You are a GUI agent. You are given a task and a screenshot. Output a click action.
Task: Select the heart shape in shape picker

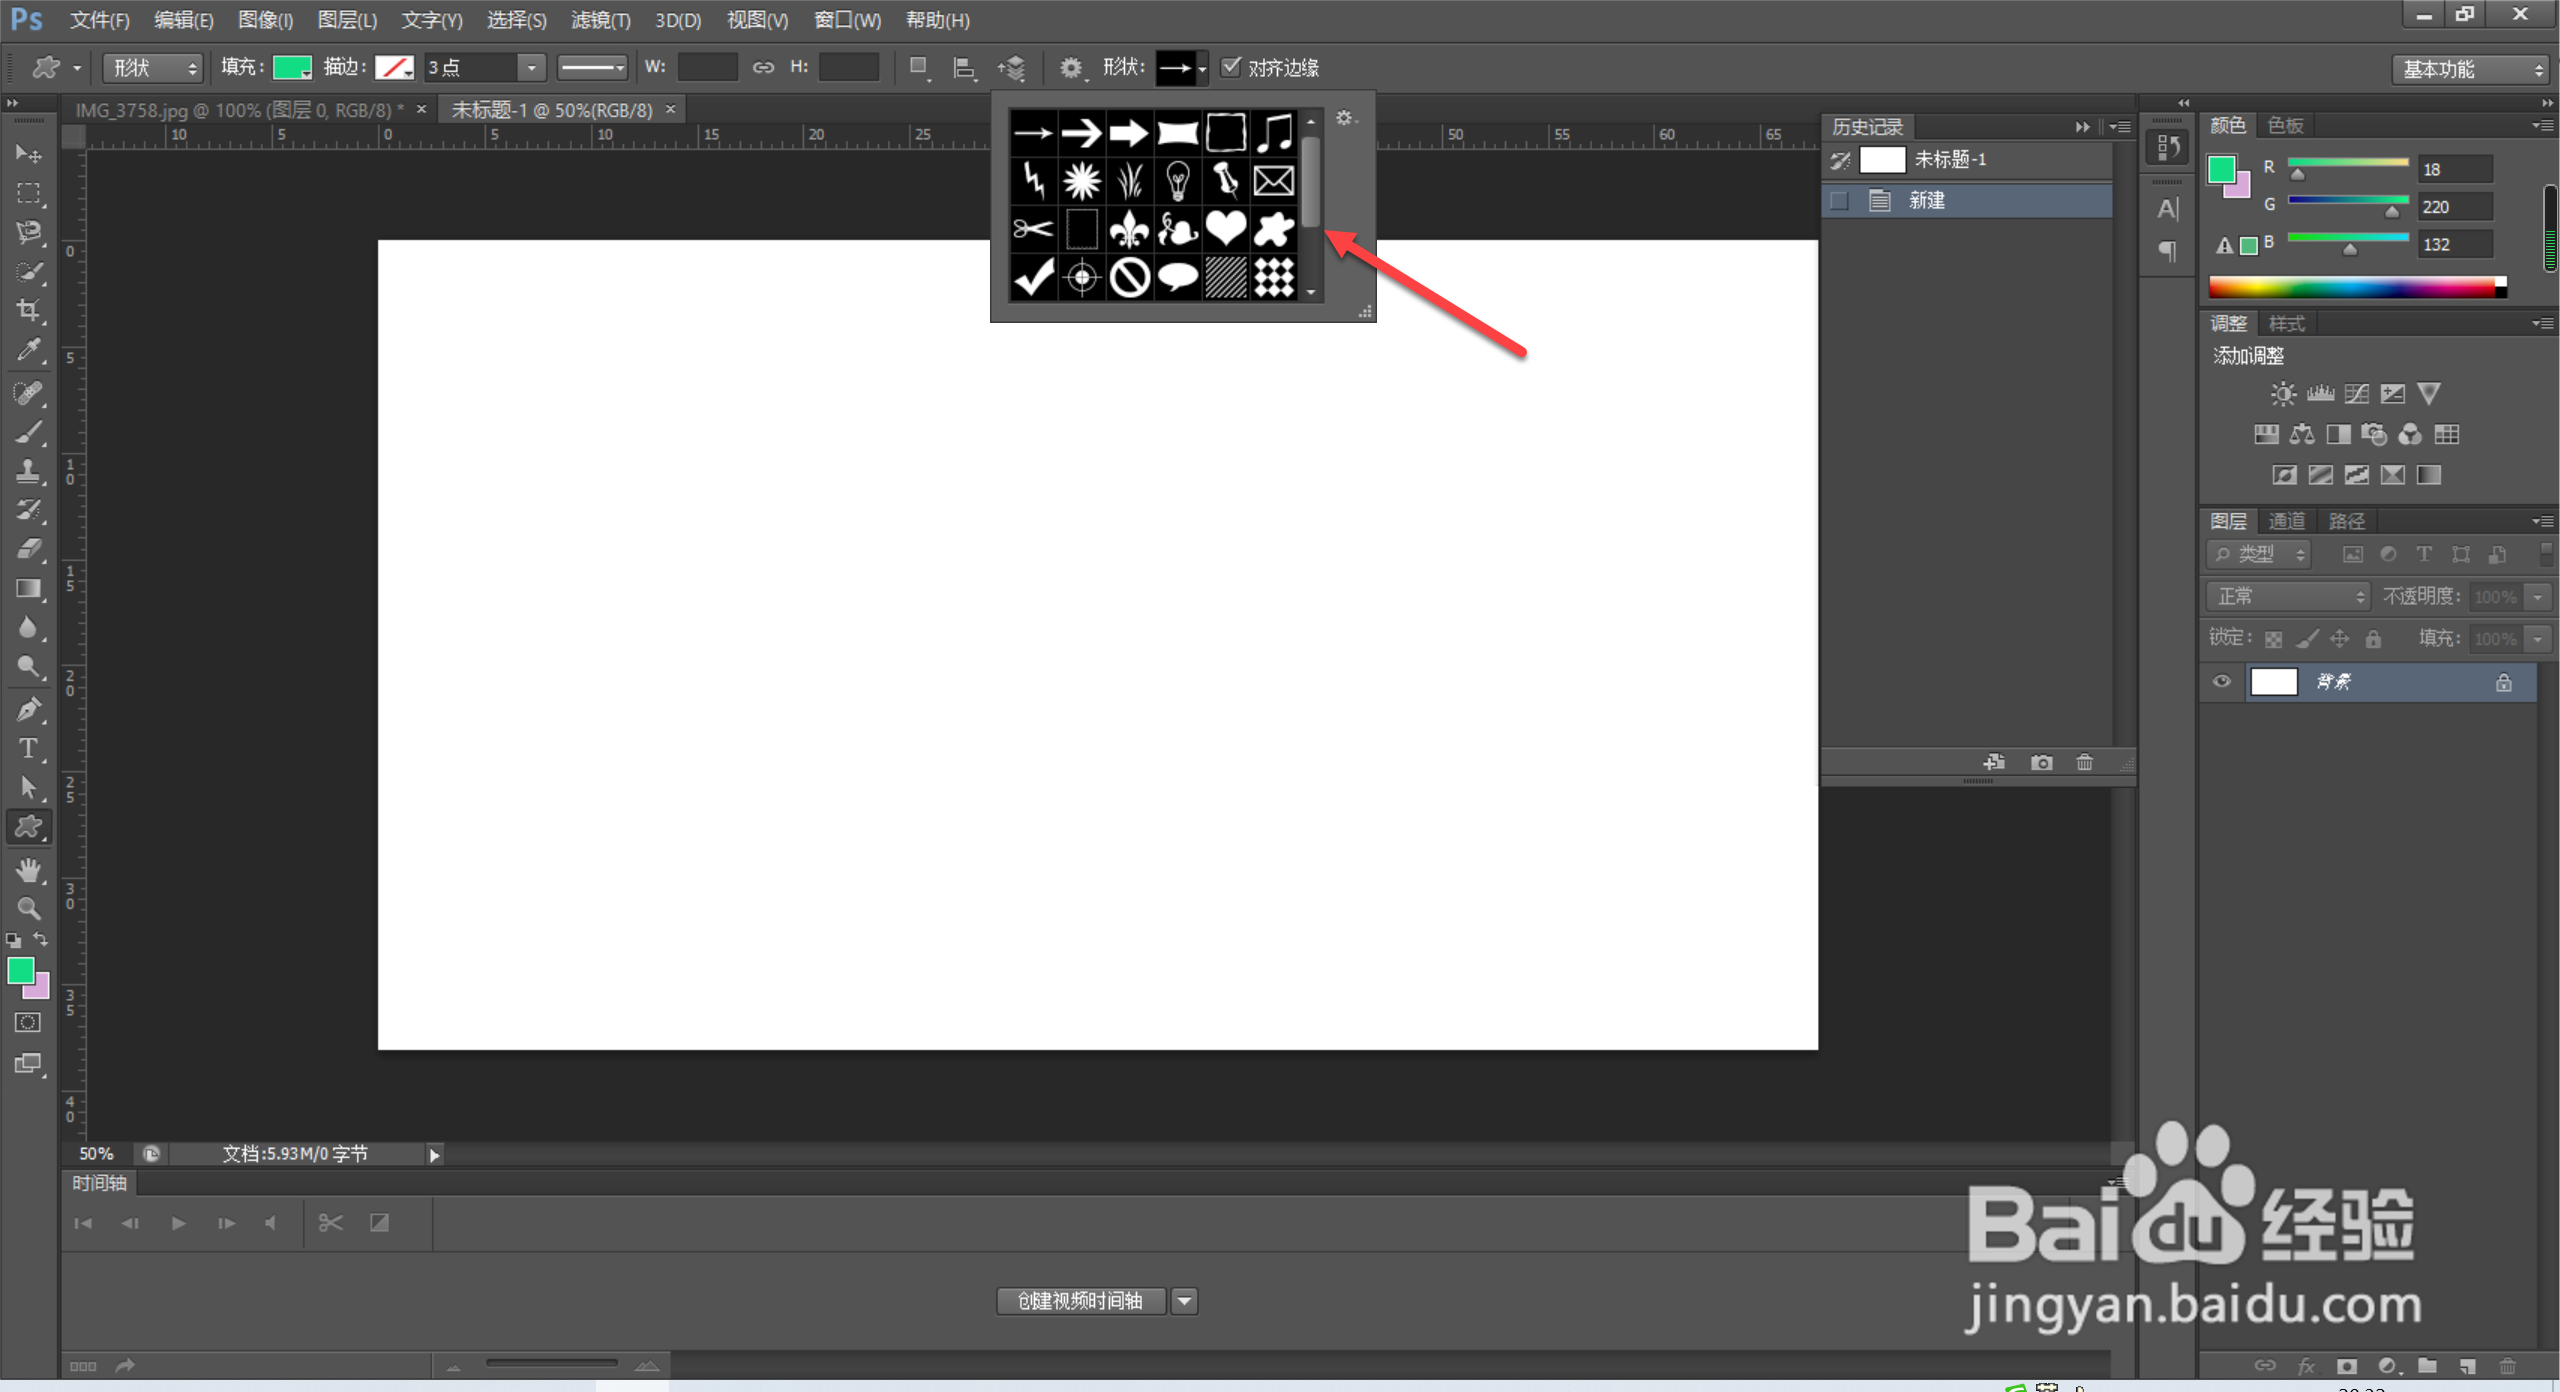point(1225,229)
